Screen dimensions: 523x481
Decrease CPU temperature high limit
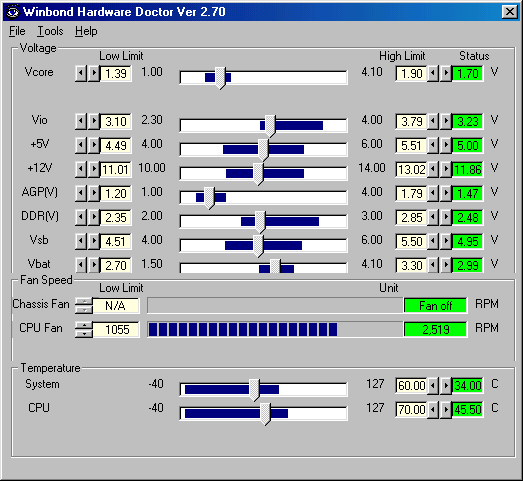point(433,410)
